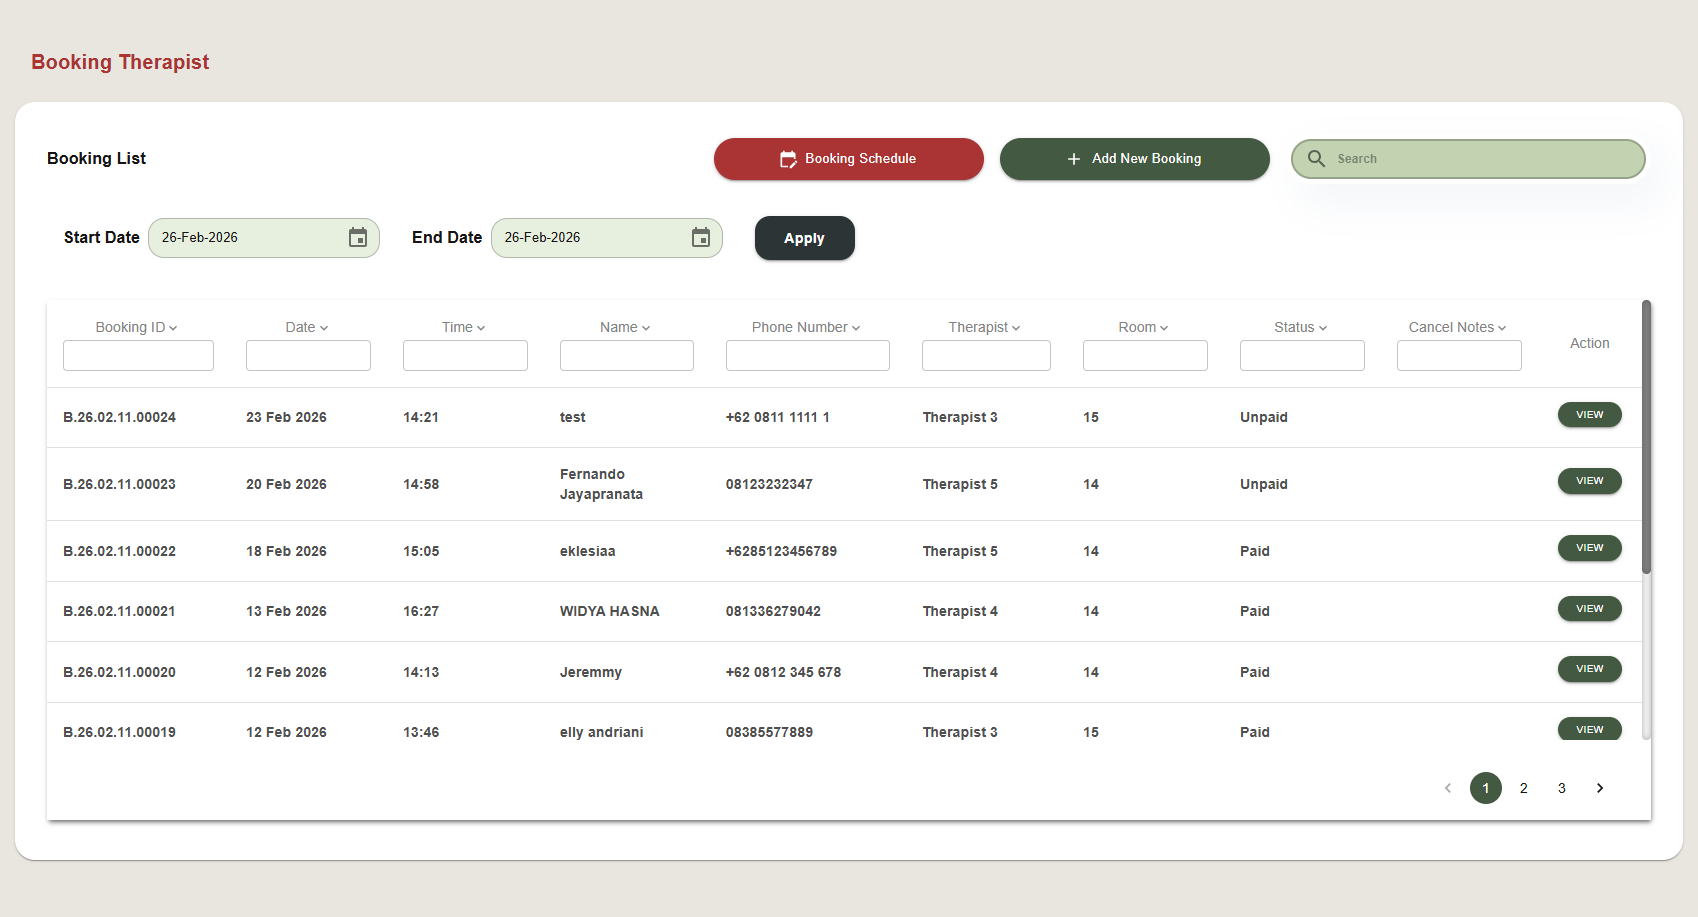1698x917 pixels.
Task: Sort by Therapist column header
Action: click(x=985, y=327)
